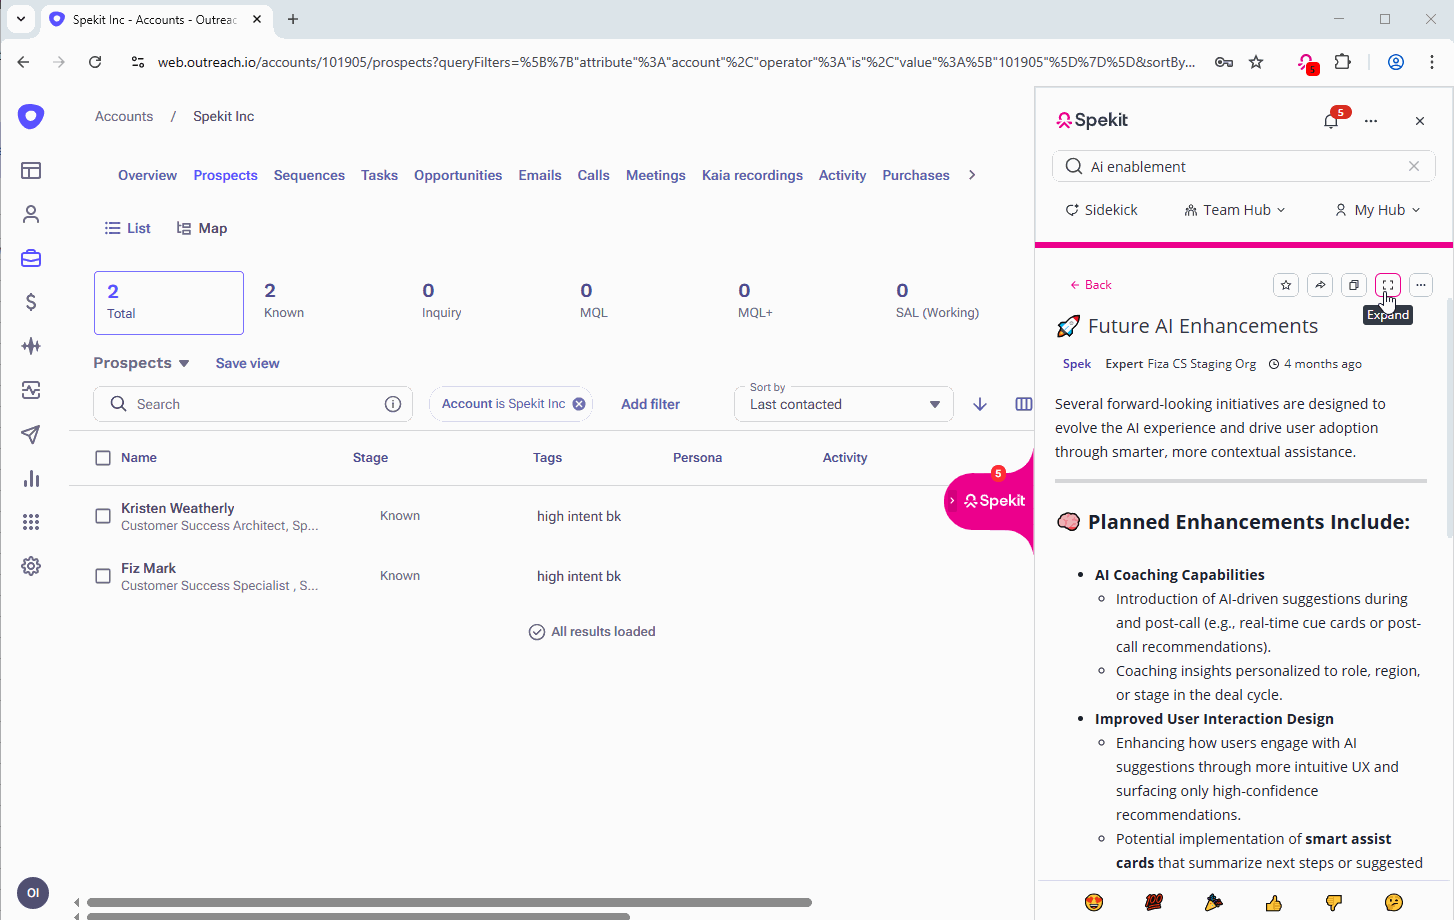Open the settings gear icon in sidebar
Image resolution: width=1454 pixels, height=920 pixels.
coord(31,566)
